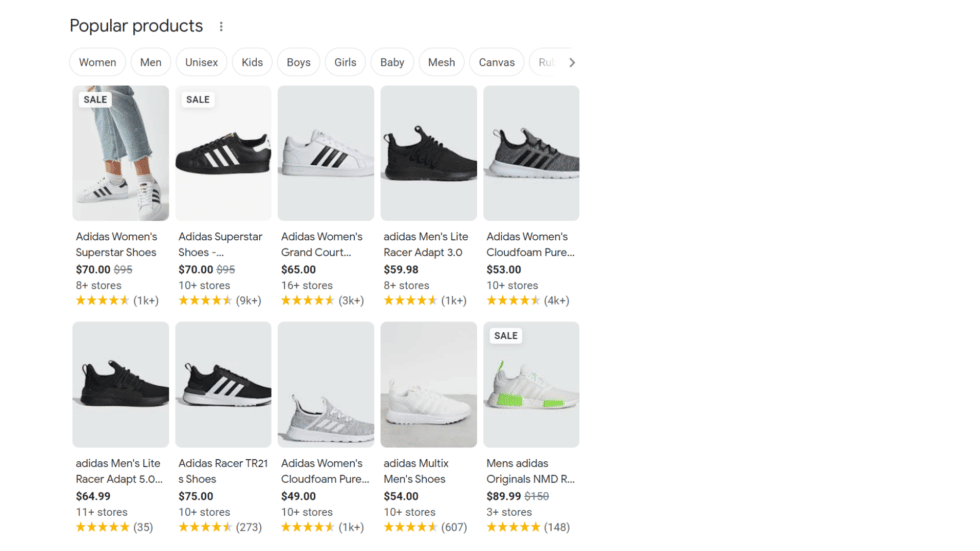Click the (9k+) star rating

(x=220, y=300)
